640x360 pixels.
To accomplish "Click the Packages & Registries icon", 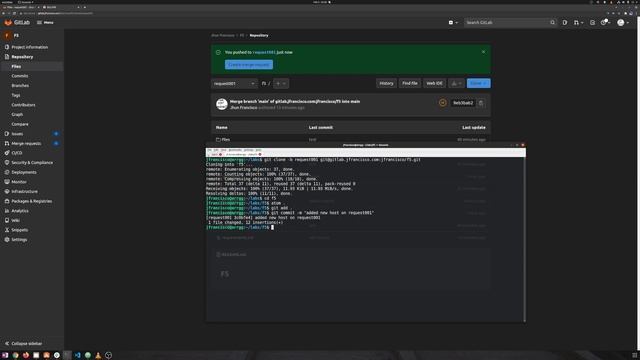I will [x=7, y=201].
